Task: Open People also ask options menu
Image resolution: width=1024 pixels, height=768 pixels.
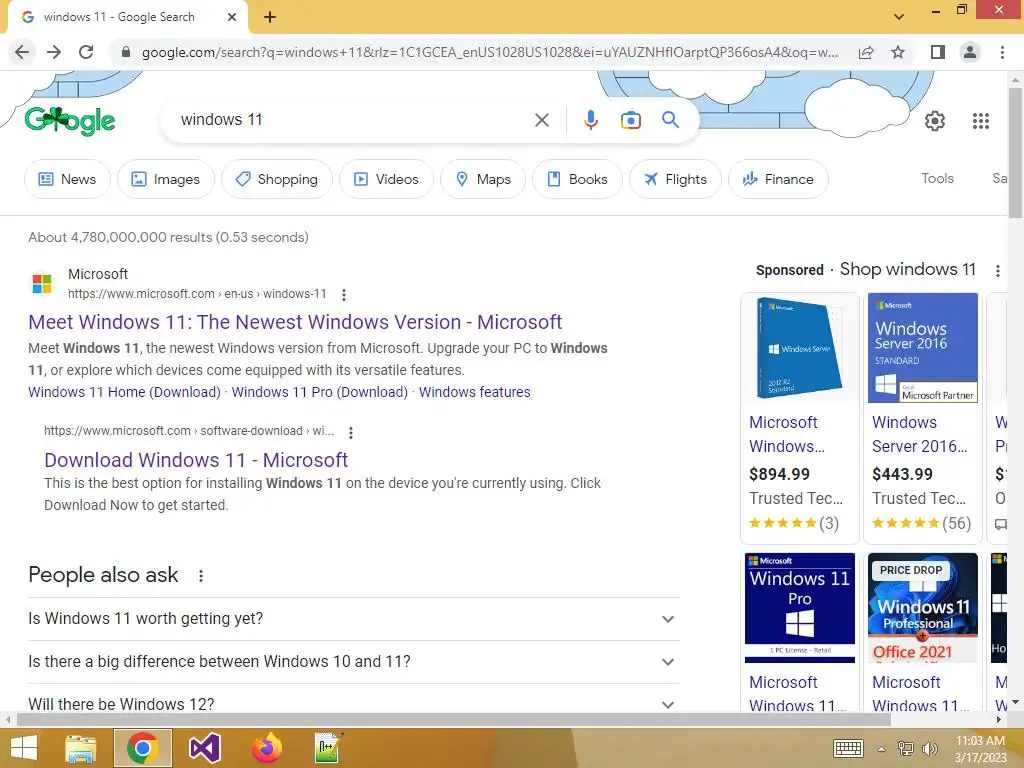Action: (x=201, y=575)
